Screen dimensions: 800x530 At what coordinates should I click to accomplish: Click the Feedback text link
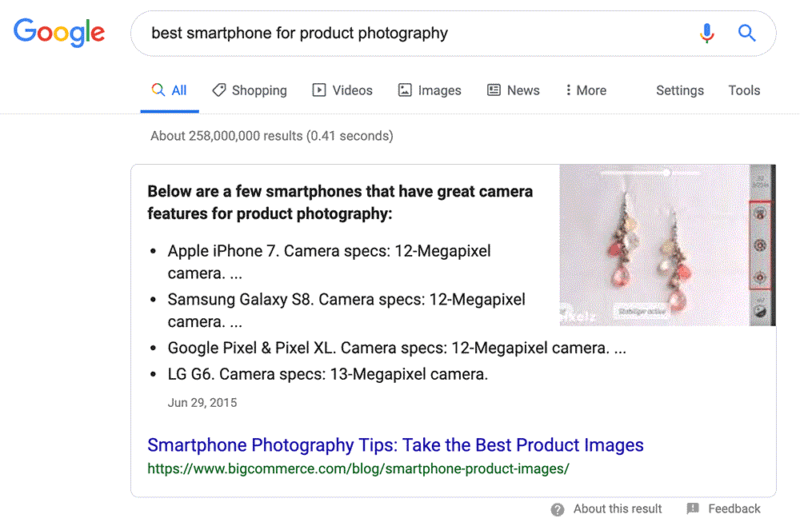click(734, 509)
